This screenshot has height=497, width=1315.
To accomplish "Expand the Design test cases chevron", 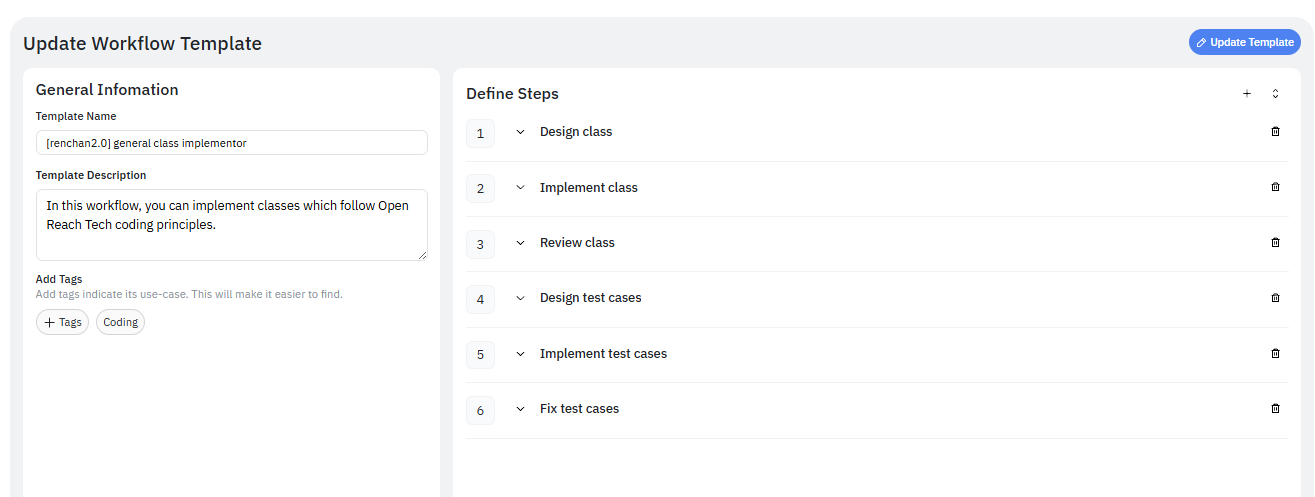I will [520, 298].
